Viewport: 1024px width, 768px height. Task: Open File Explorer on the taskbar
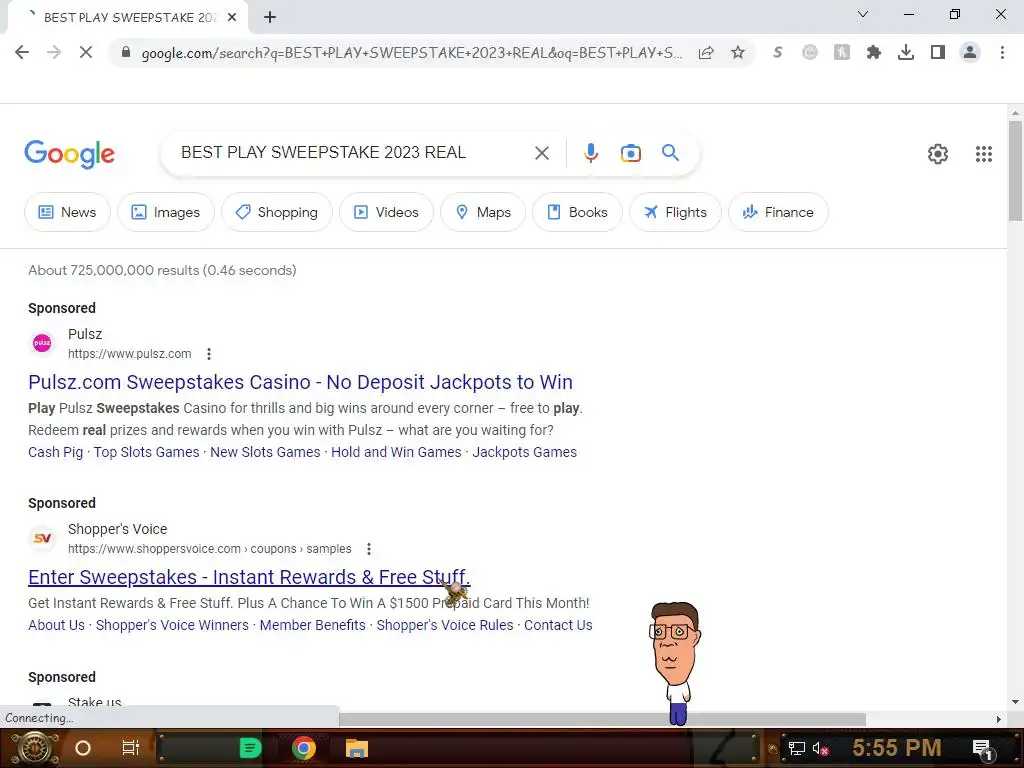tap(357, 748)
